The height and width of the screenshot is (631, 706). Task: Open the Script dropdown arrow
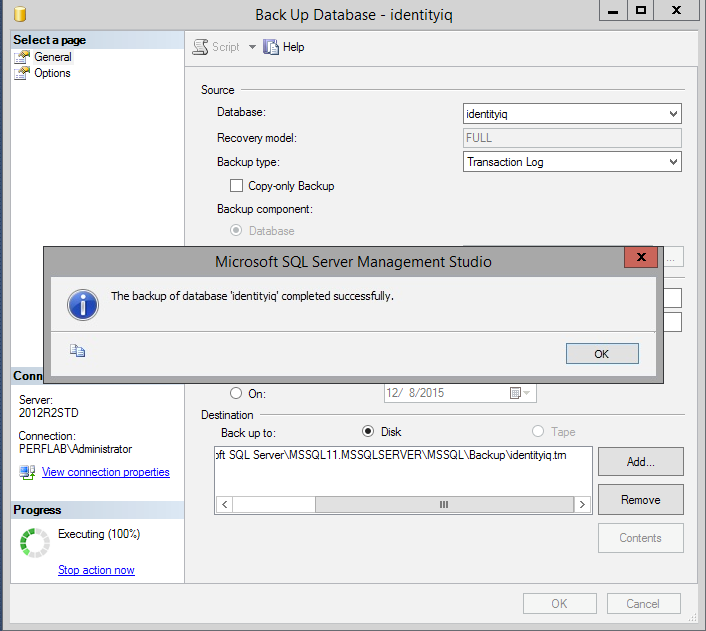pos(252,47)
